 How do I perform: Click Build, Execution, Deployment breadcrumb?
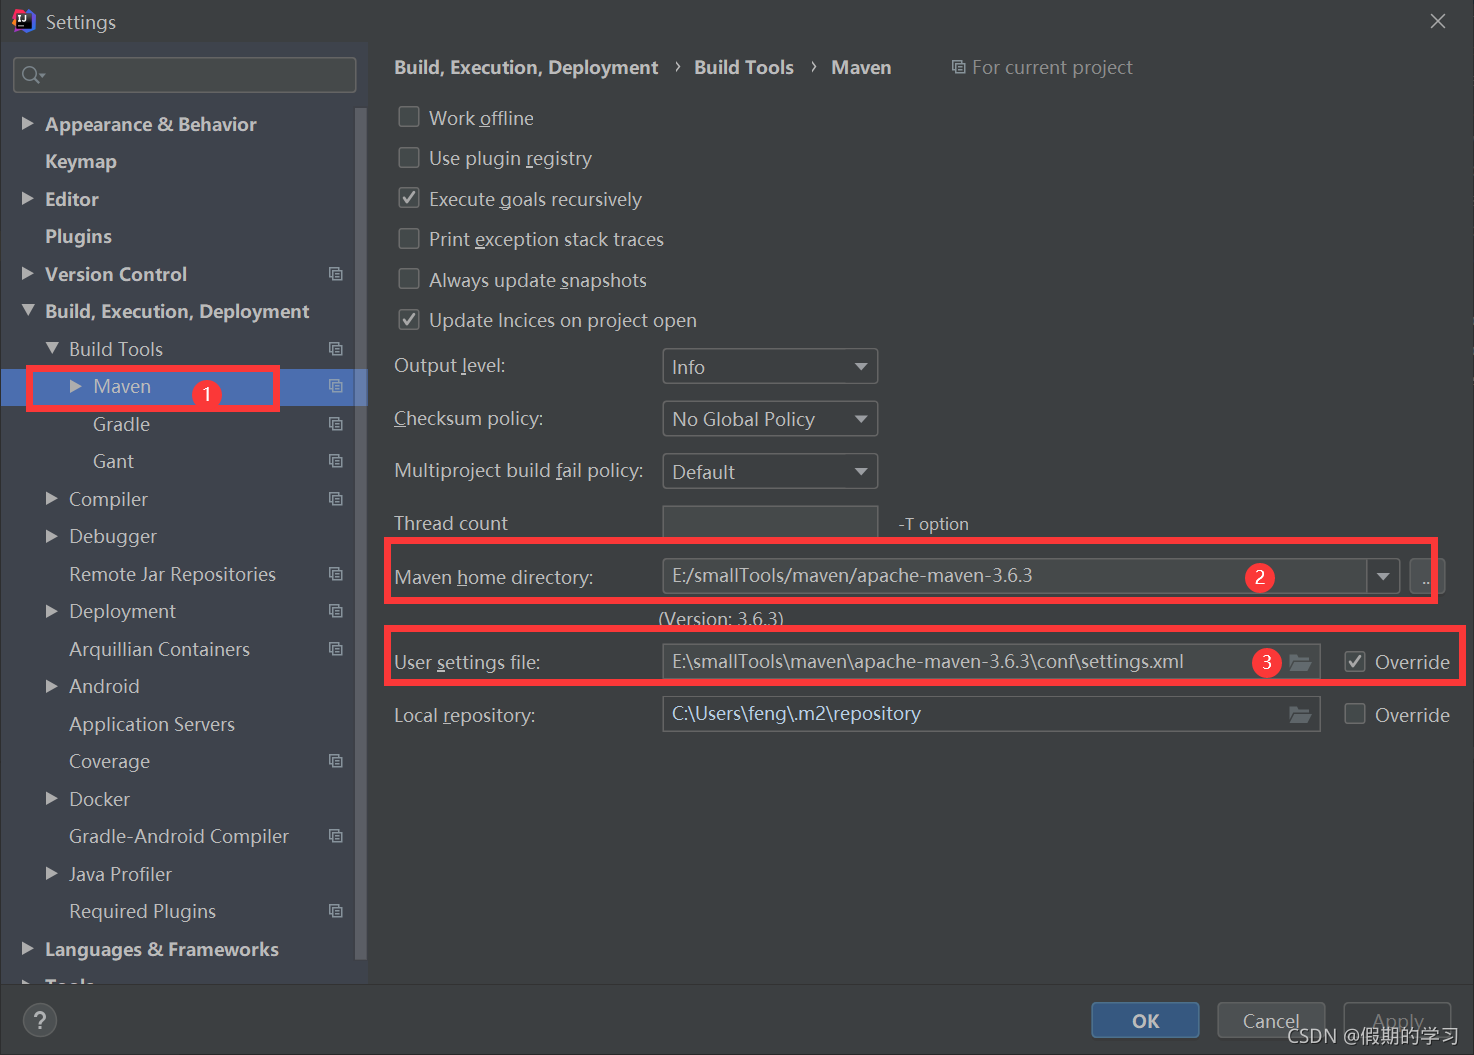click(526, 67)
